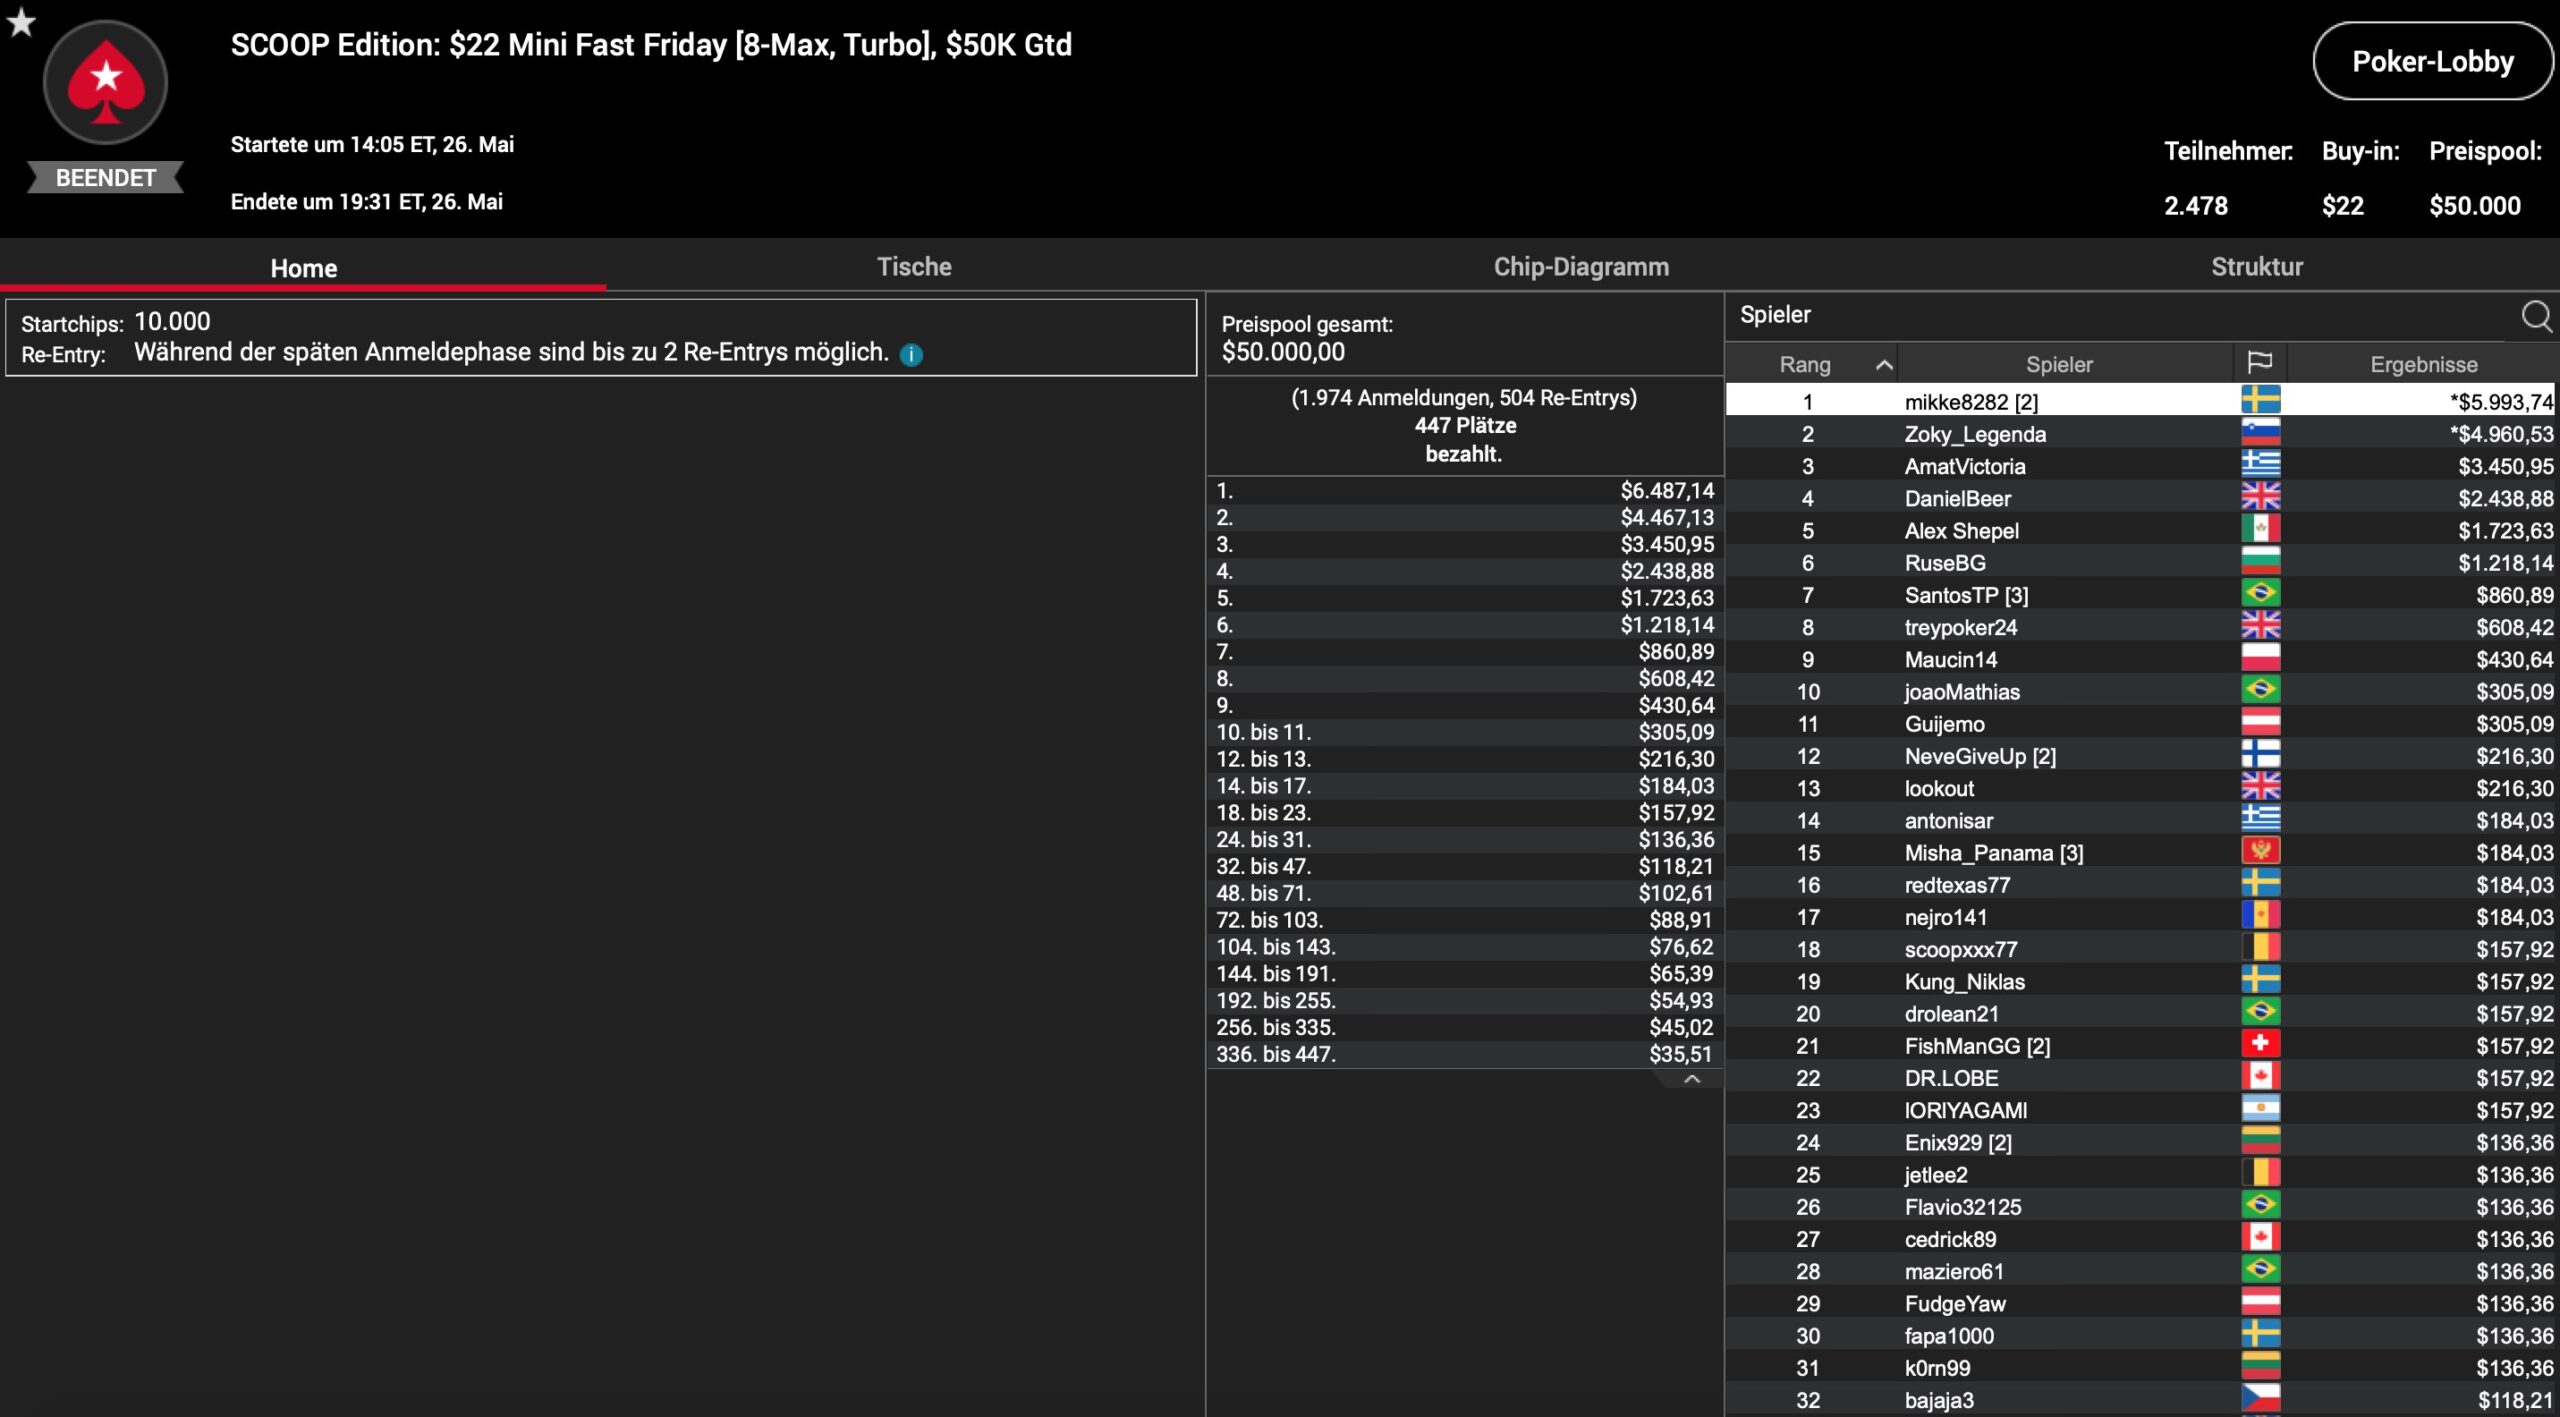Click Switzerland flag for FishManGG
This screenshot has width=2560, height=1417.
(2259, 1045)
